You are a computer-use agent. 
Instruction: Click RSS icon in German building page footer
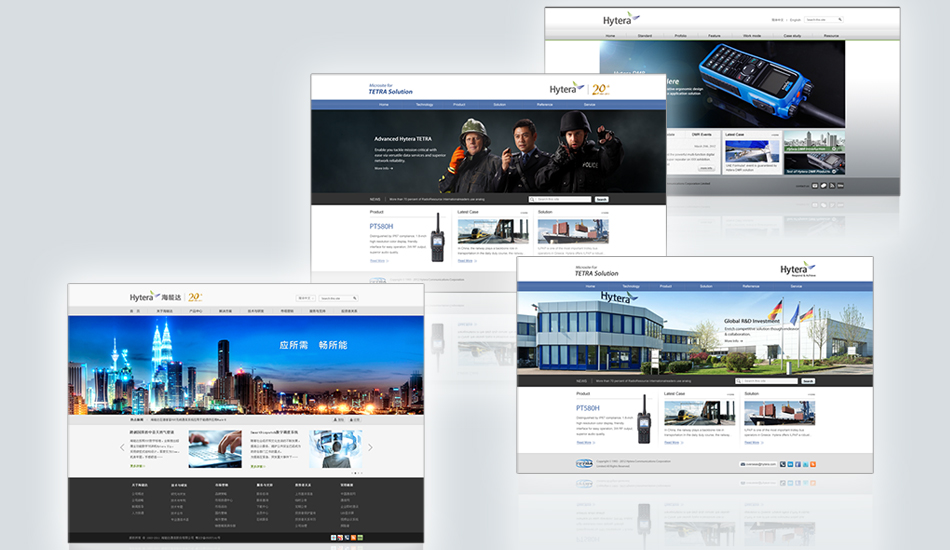pos(813,464)
